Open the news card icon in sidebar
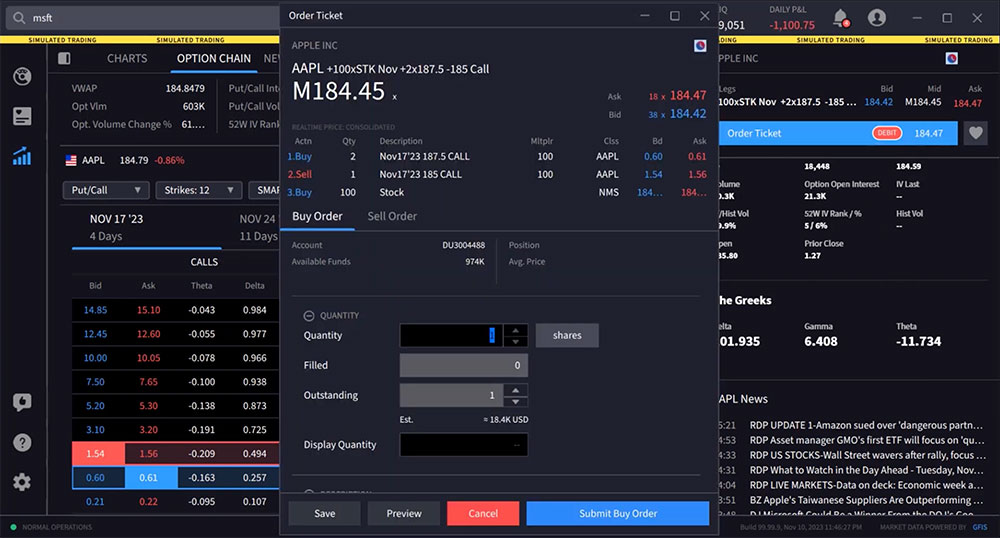Screen dimensions: 1000x538 22,116
